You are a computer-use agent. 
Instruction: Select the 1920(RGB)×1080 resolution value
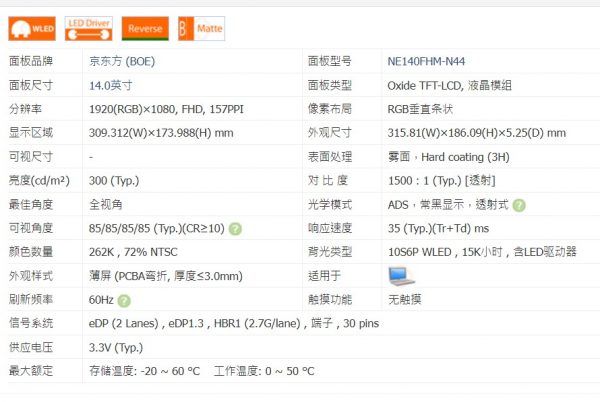pyautogui.click(x=166, y=109)
